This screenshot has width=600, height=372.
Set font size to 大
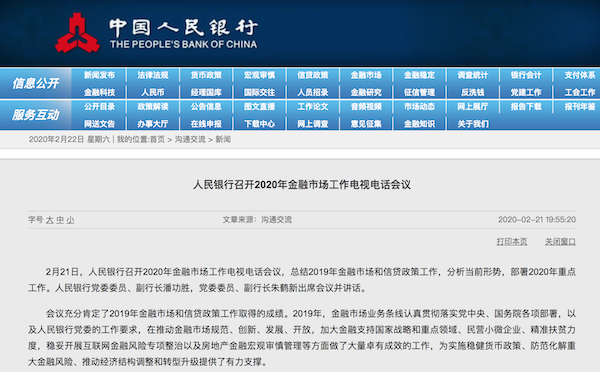coord(50,220)
